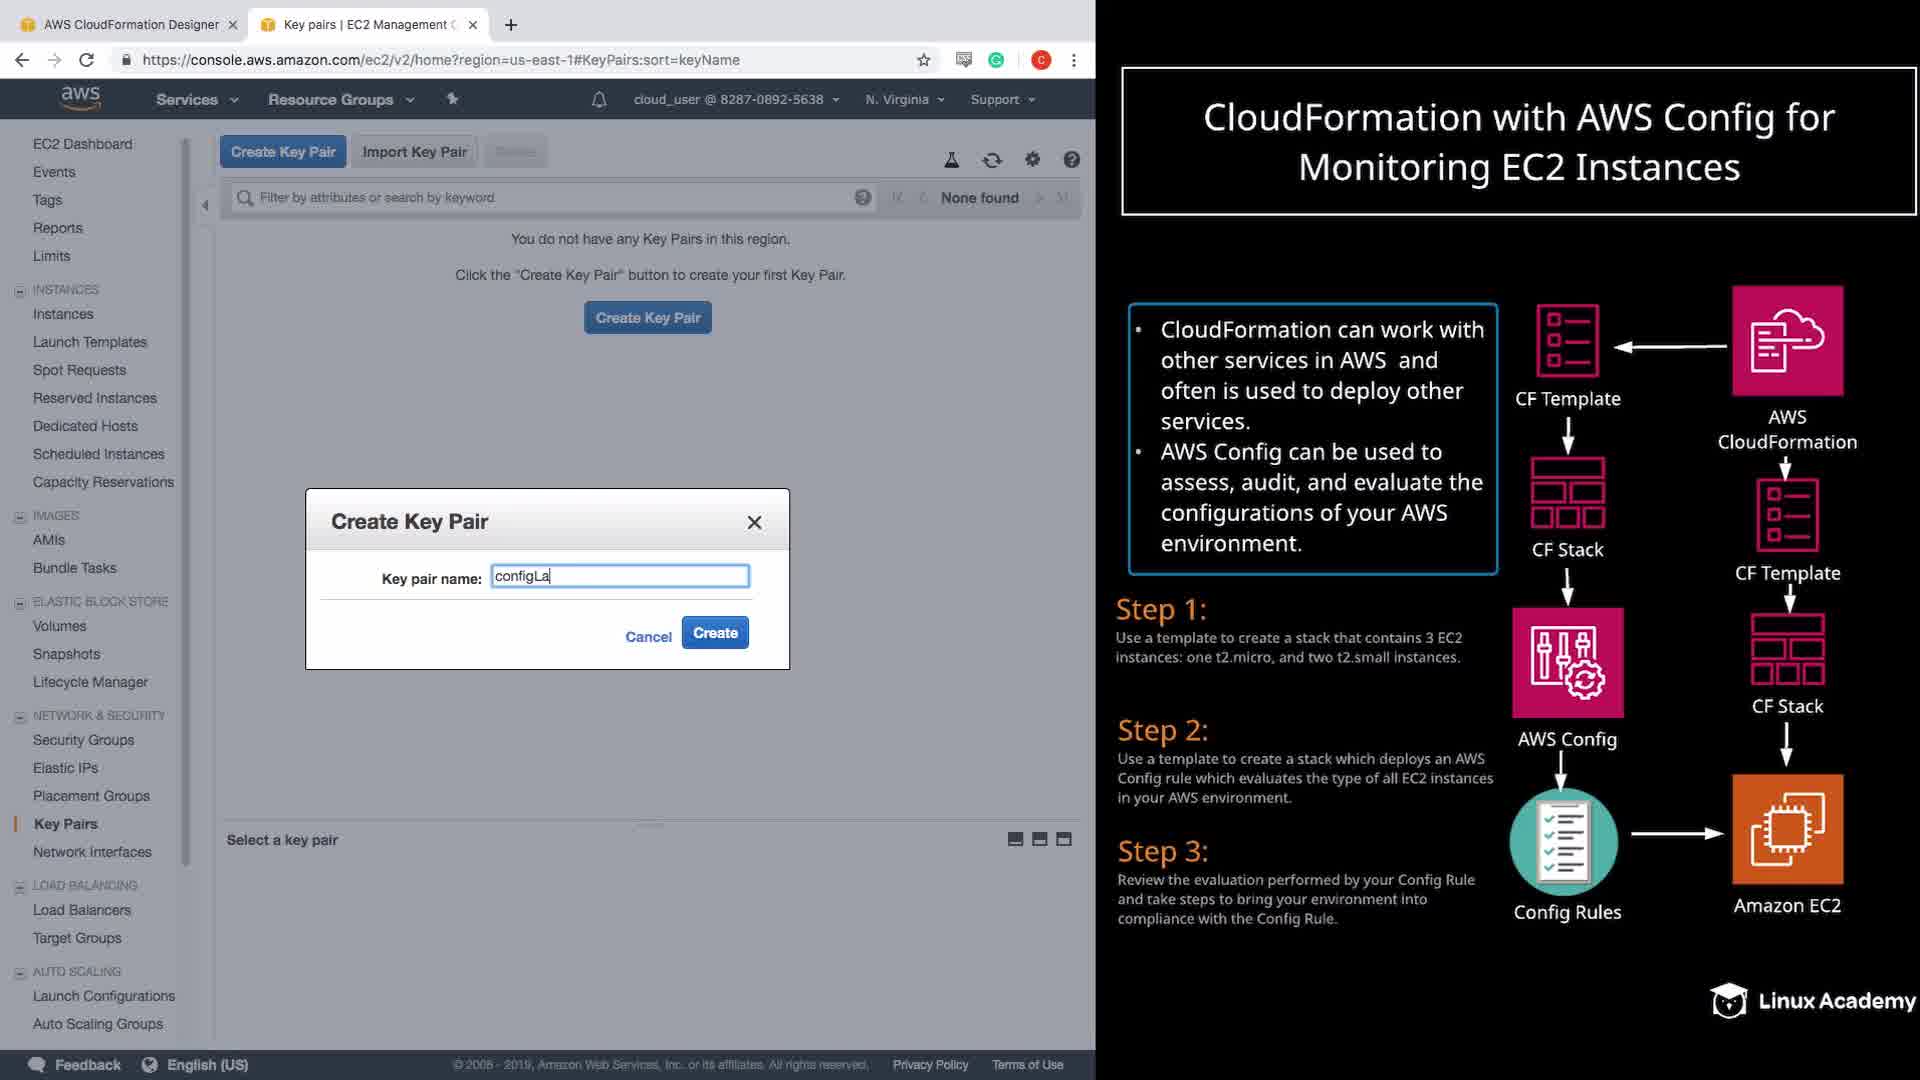Click the AWS logo
Image resolution: width=1920 pixels, height=1080 pixels.
tap(80, 98)
